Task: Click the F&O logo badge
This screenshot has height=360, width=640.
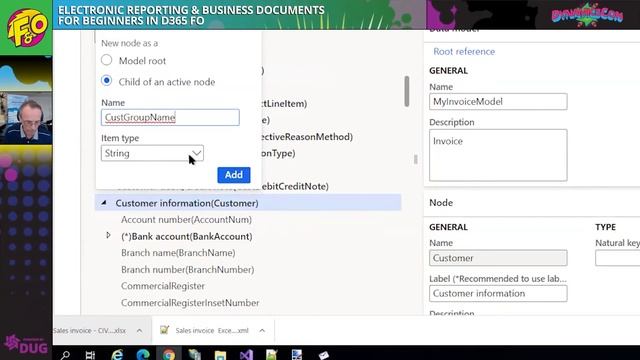Action: pyautogui.click(x=27, y=28)
